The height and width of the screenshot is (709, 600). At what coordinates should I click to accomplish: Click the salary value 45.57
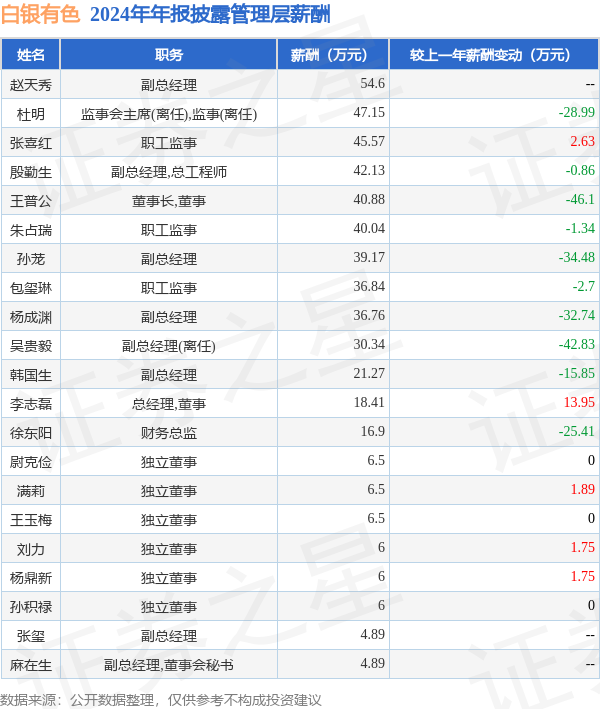369,141
